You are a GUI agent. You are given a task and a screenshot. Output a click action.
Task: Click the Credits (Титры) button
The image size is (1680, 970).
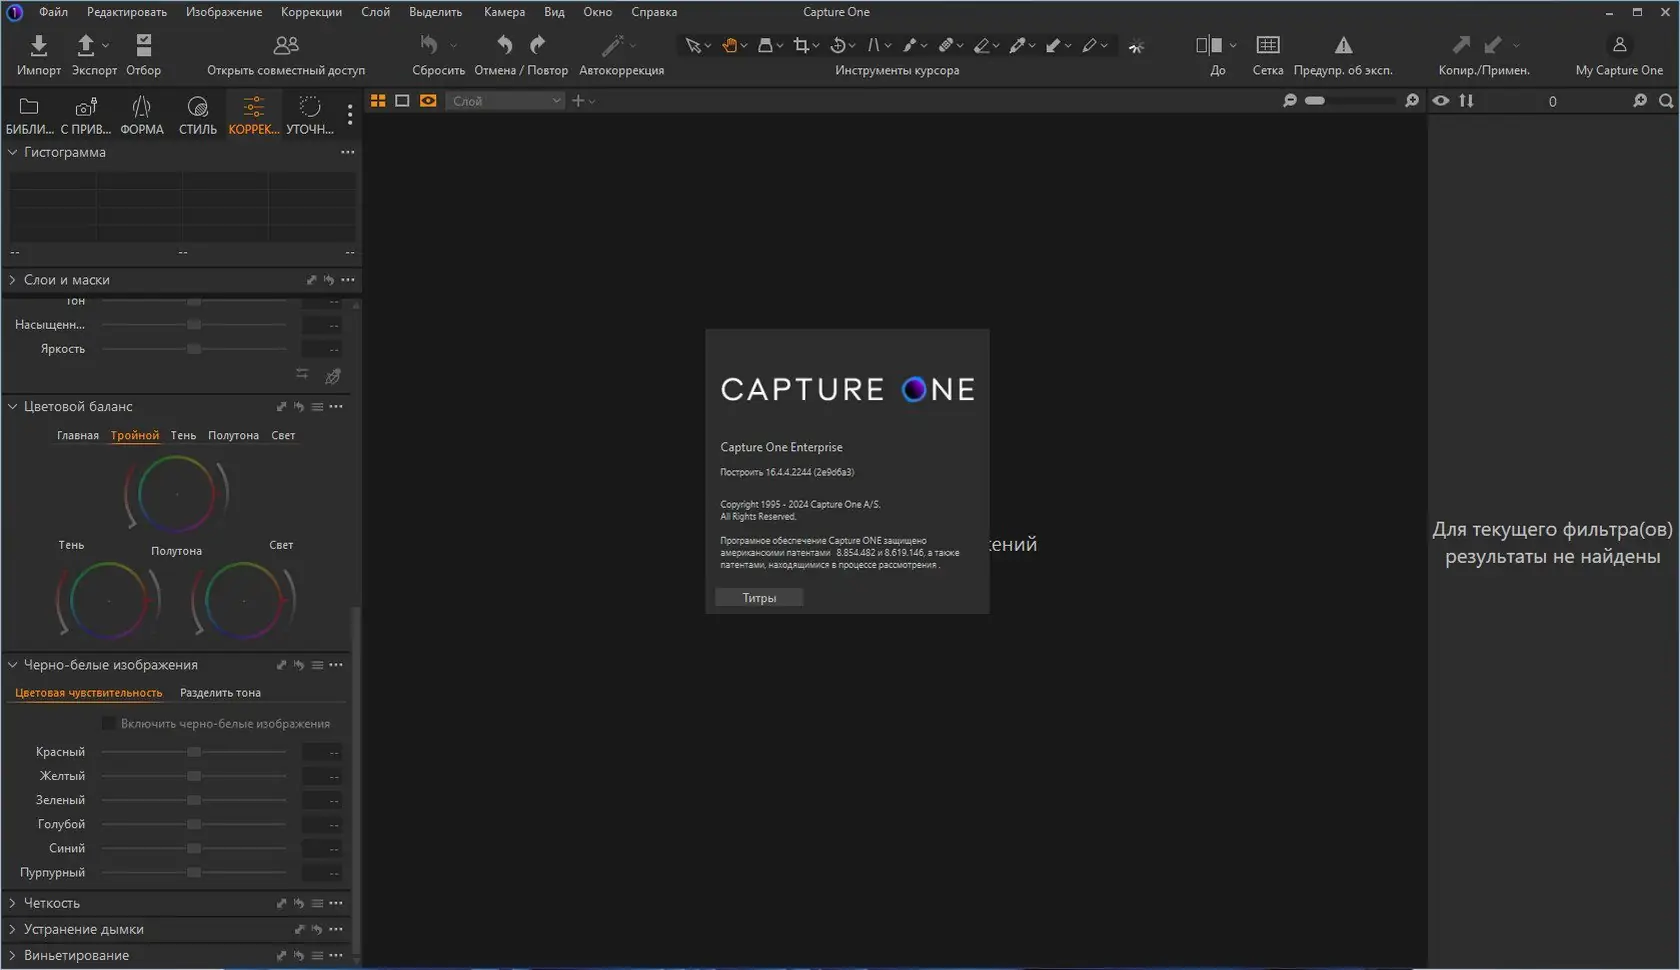point(759,598)
